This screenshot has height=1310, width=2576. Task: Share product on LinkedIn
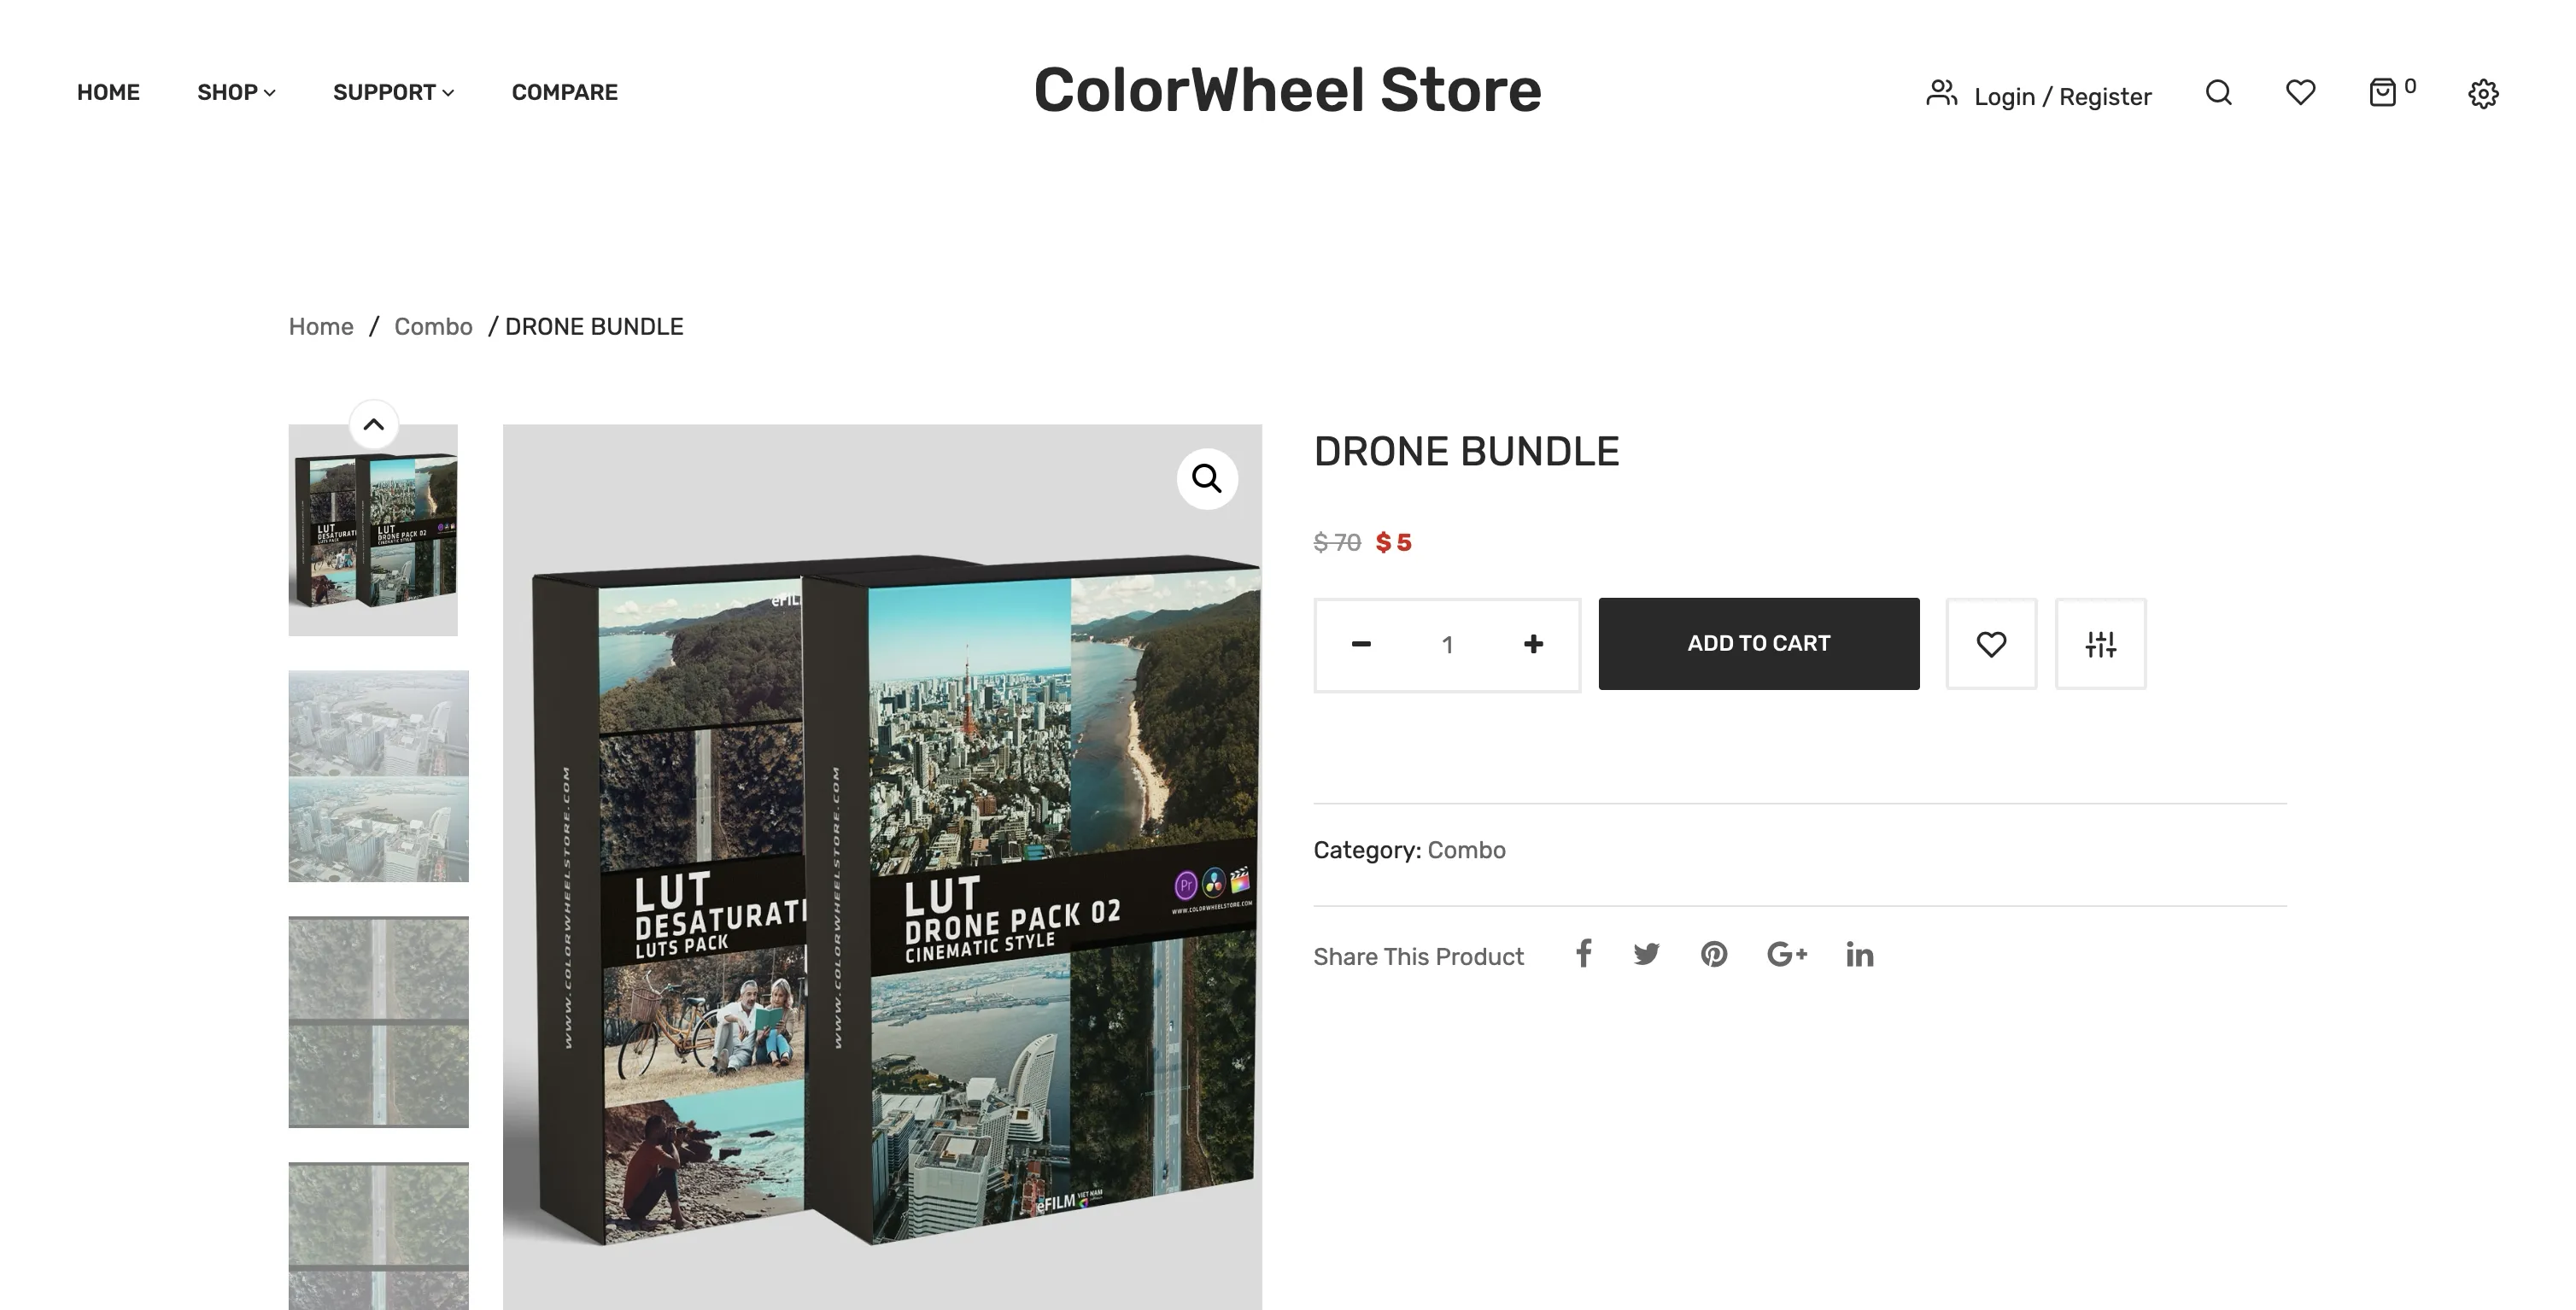click(1859, 955)
